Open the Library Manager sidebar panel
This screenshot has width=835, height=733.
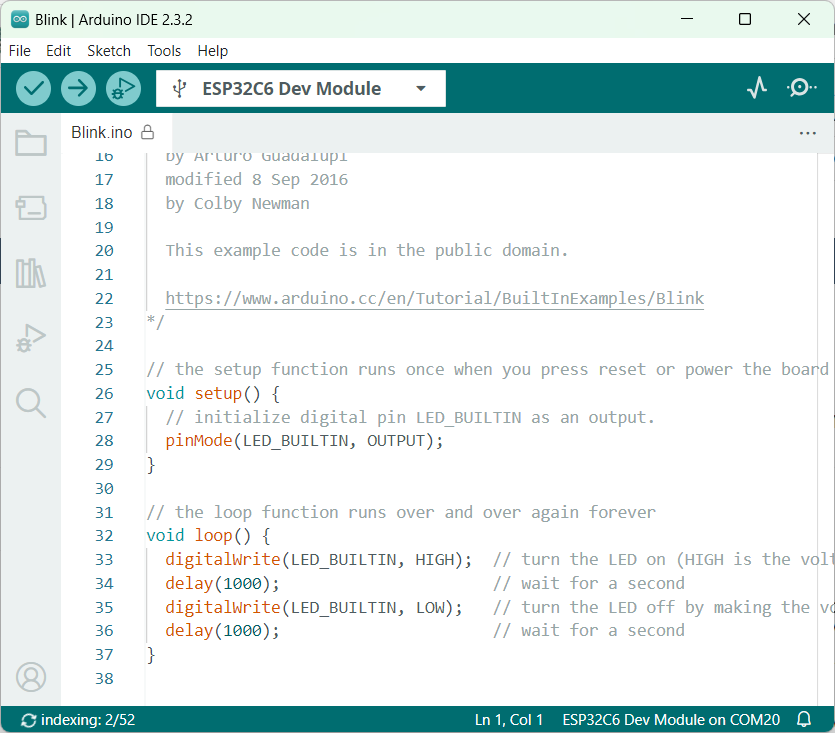pyautogui.click(x=31, y=273)
